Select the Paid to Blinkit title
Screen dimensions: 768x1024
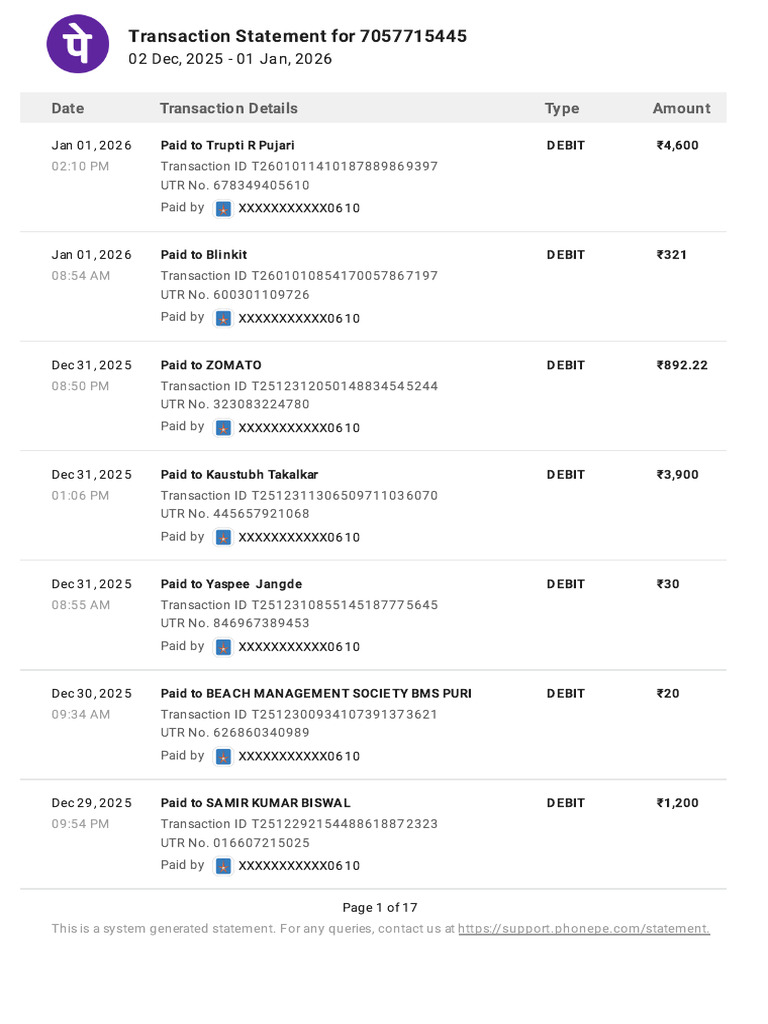tap(204, 255)
